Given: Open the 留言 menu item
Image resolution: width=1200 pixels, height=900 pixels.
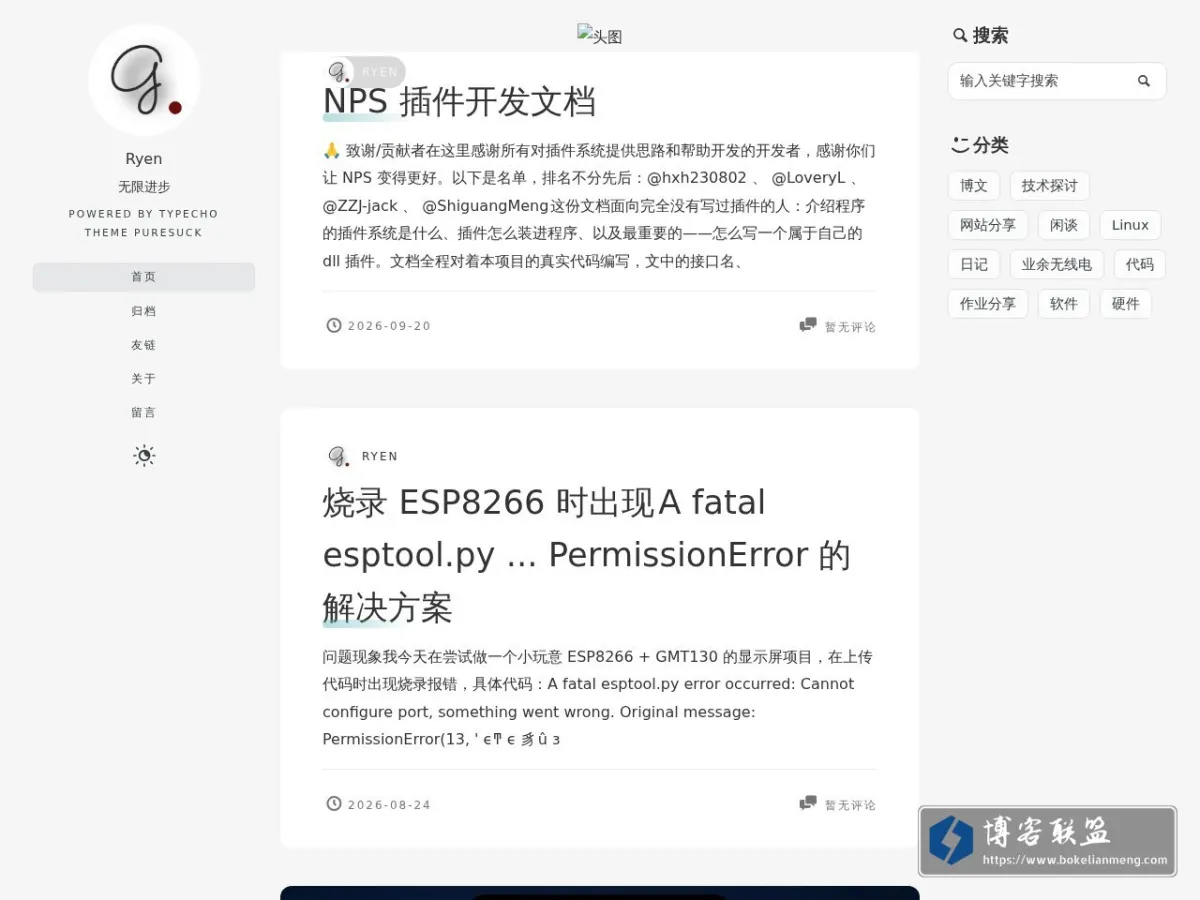Looking at the screenshot, I should [x=144, y=412].
